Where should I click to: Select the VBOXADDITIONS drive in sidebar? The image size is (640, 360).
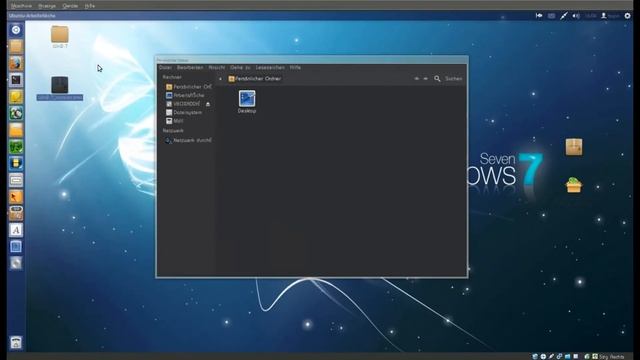coord(183,104)
